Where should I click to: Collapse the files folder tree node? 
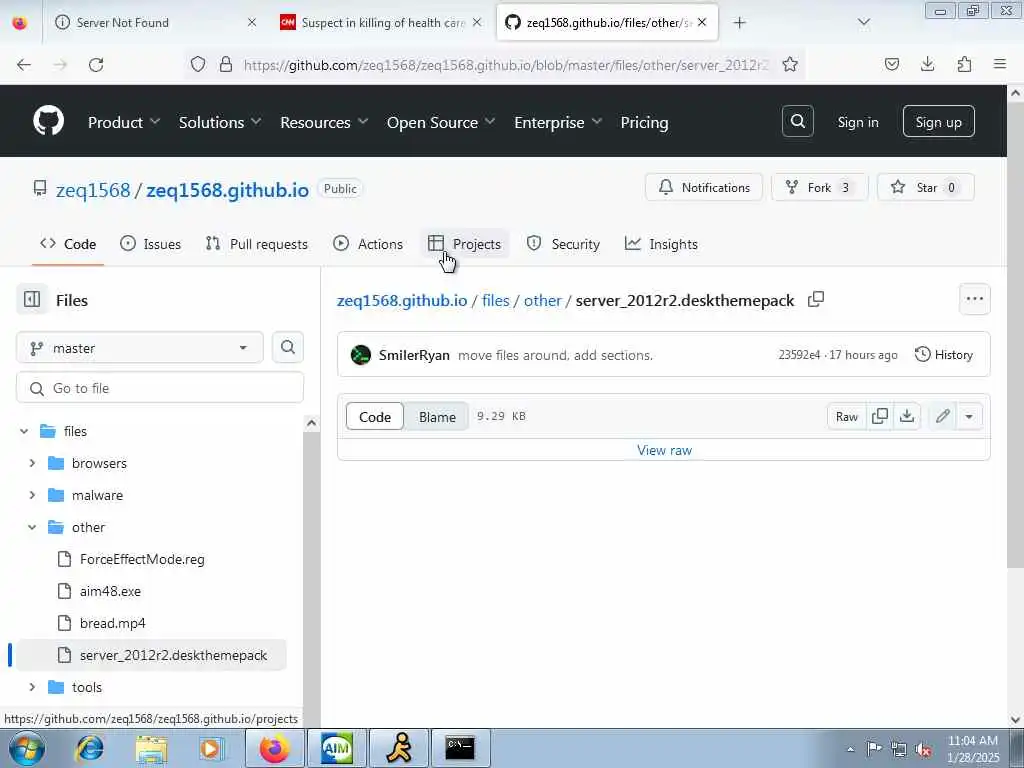tap(24, 431)
